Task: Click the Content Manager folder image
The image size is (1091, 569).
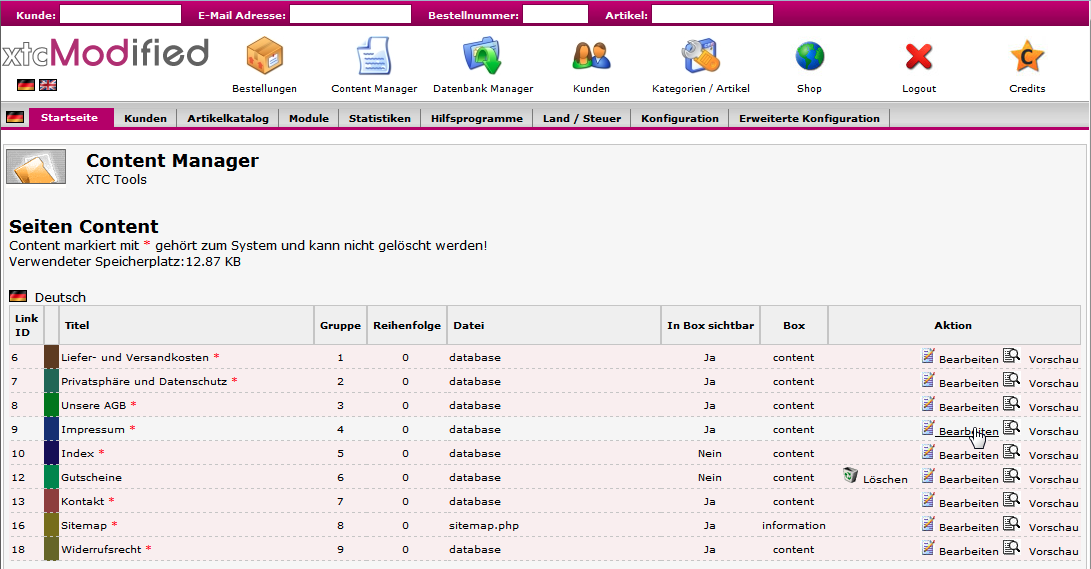Action: (x=36, y=167)
